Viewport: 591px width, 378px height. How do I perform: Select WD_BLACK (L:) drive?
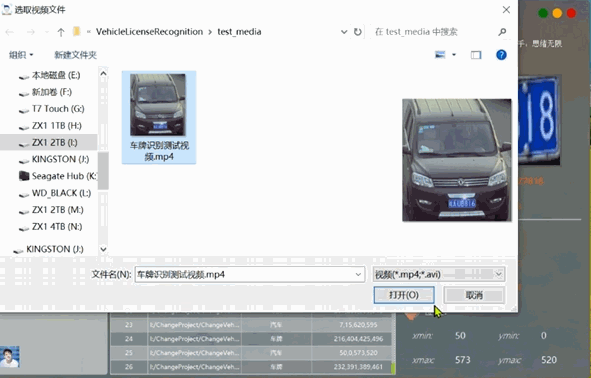coord(61,193)
